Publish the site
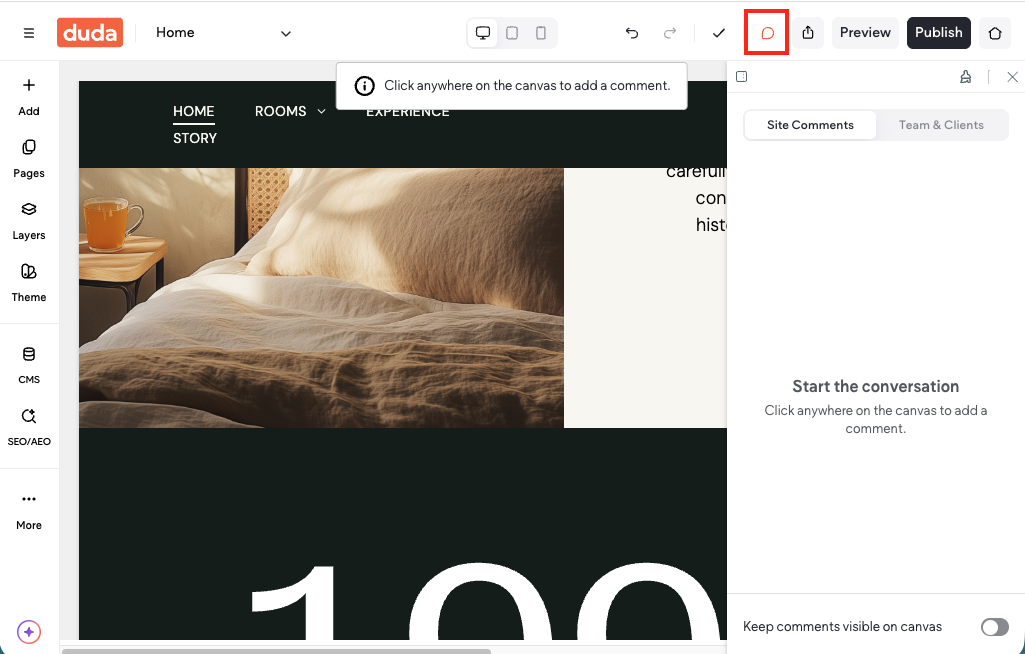Viewport: 1025px width, 654px height. 938,33
